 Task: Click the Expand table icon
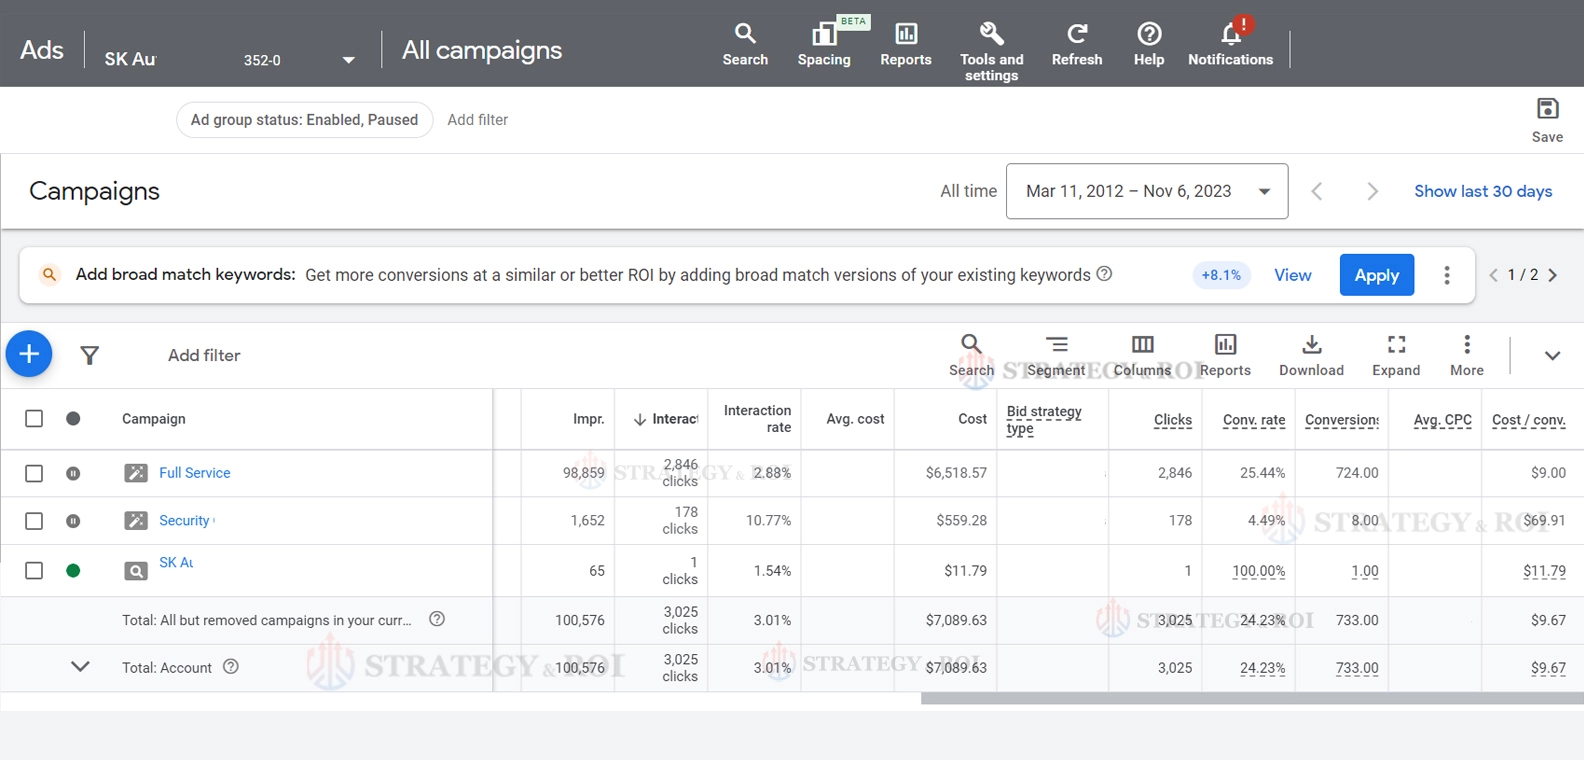(1396, 345)
